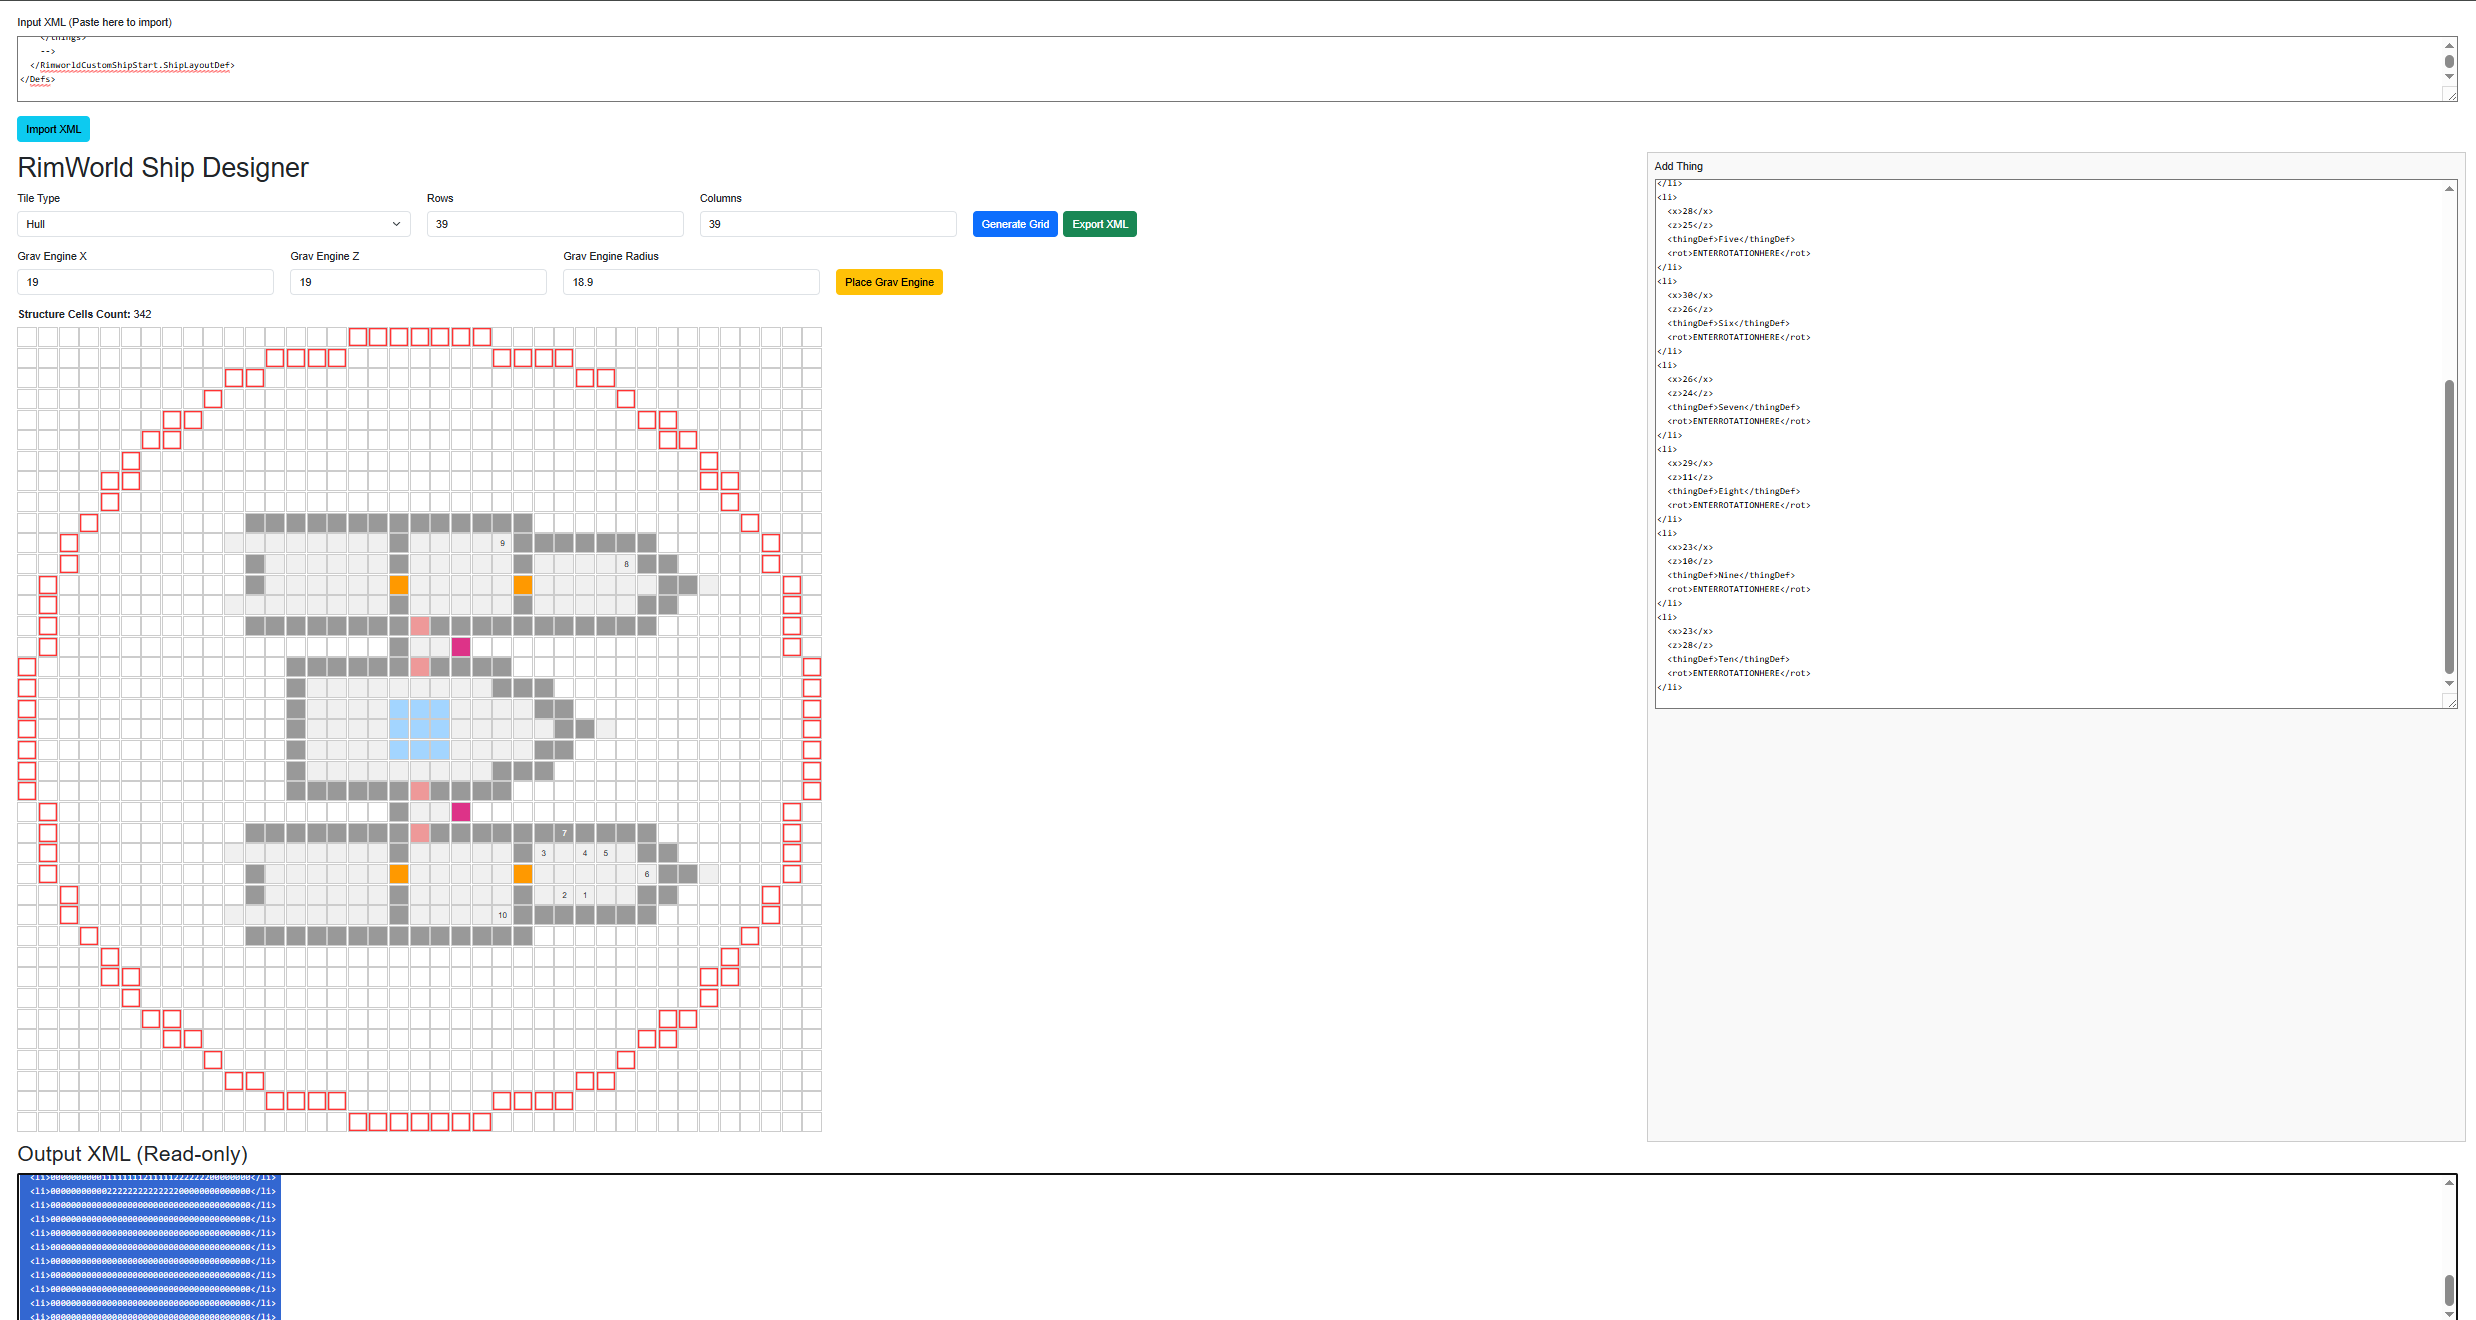Click the Add Thing textarea resize handle

(x=2450, y=701)
